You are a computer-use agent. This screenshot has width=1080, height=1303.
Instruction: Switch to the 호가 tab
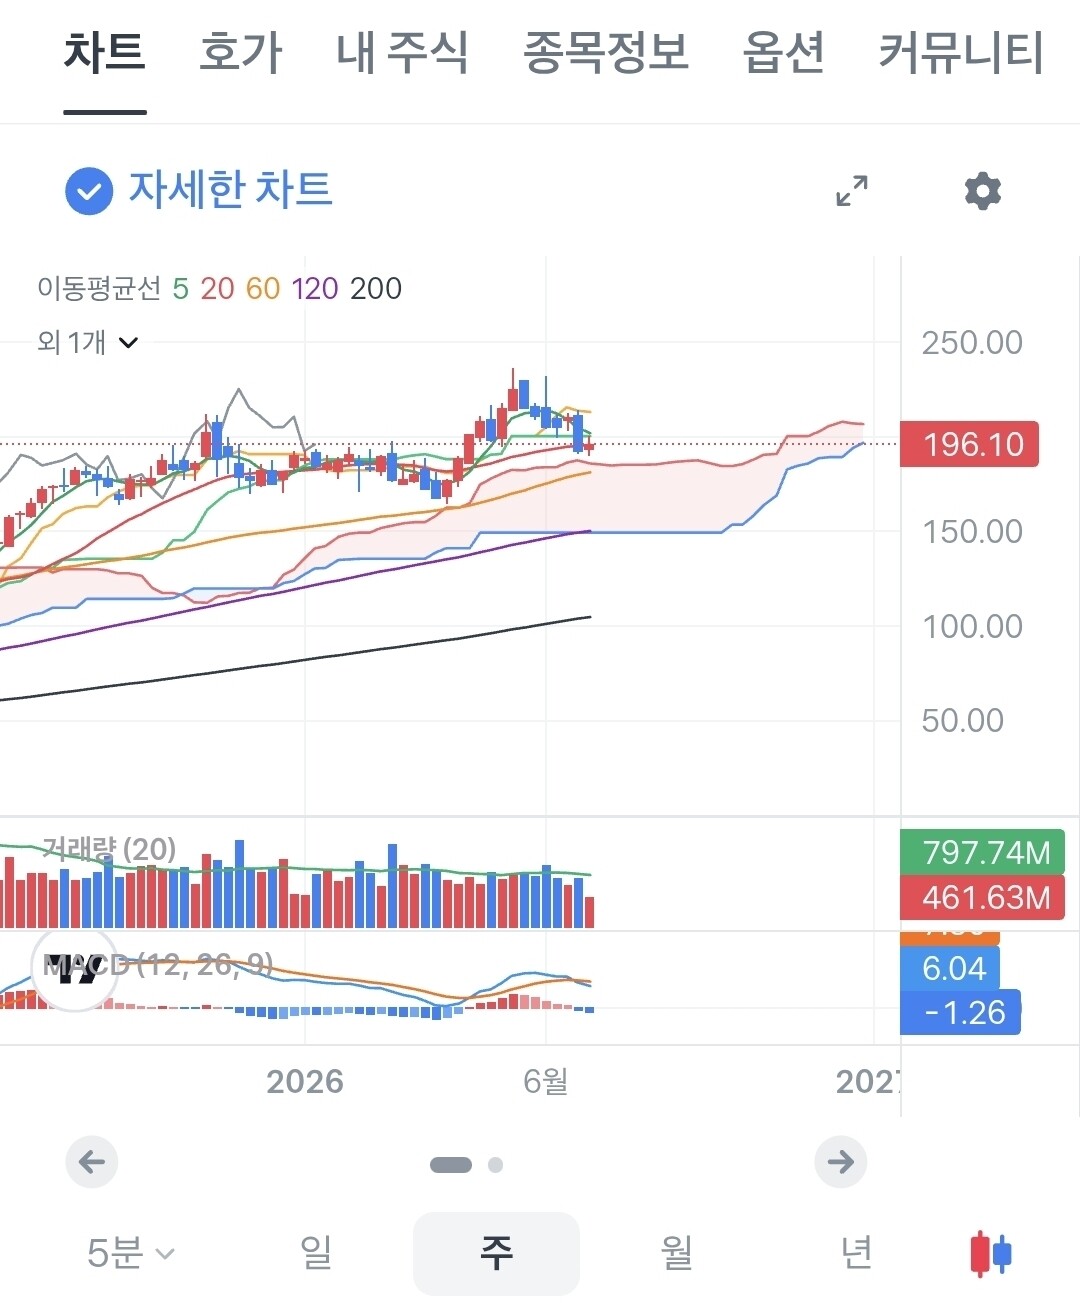(x=241, y=52)
